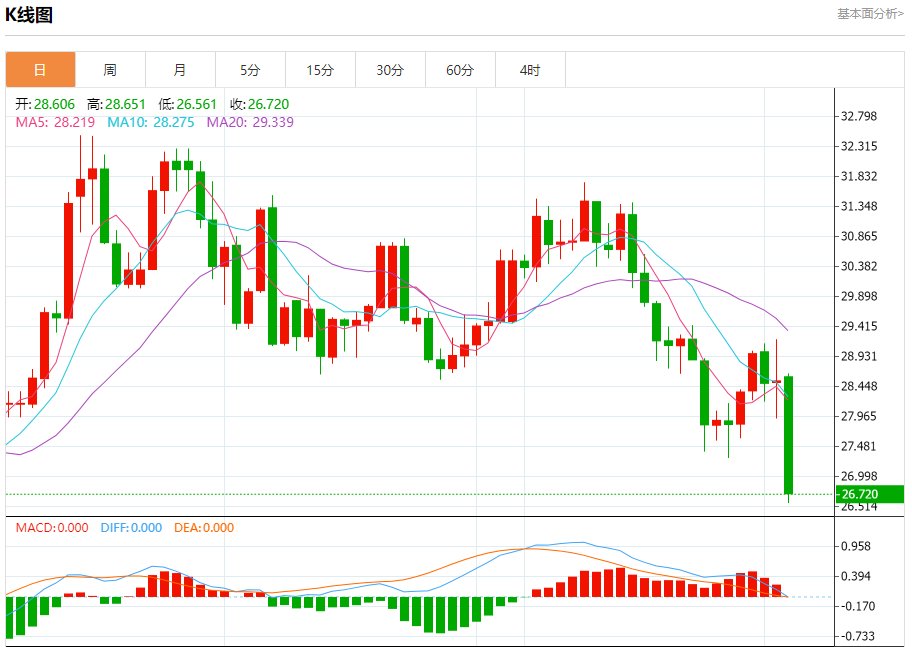
Task: Click the MACD:0.000 indicator label
Action: coord(52,528)
